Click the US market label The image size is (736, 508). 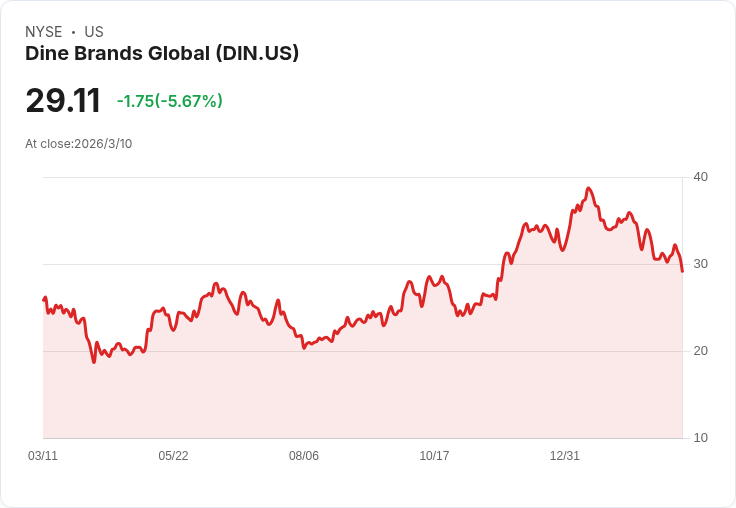94,32
